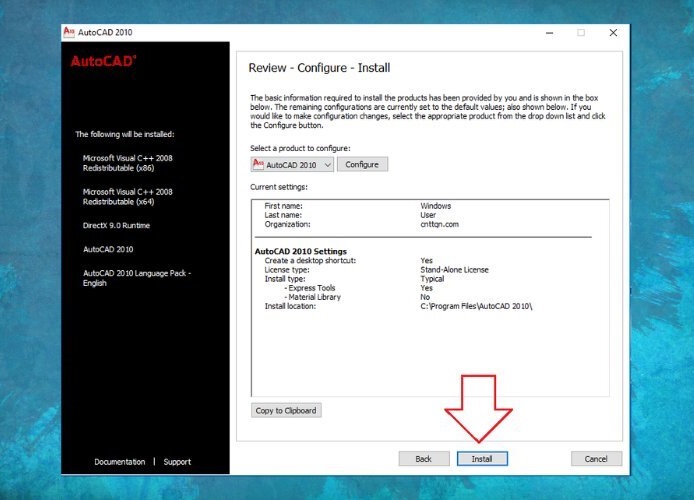Click the First name value 'Windows'

(436, 206)
